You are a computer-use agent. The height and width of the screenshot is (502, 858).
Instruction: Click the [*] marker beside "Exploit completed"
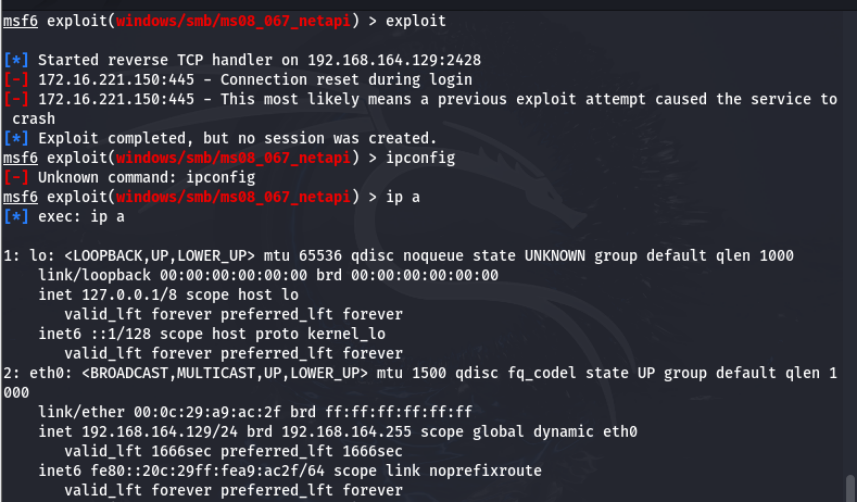click(17, 138)
